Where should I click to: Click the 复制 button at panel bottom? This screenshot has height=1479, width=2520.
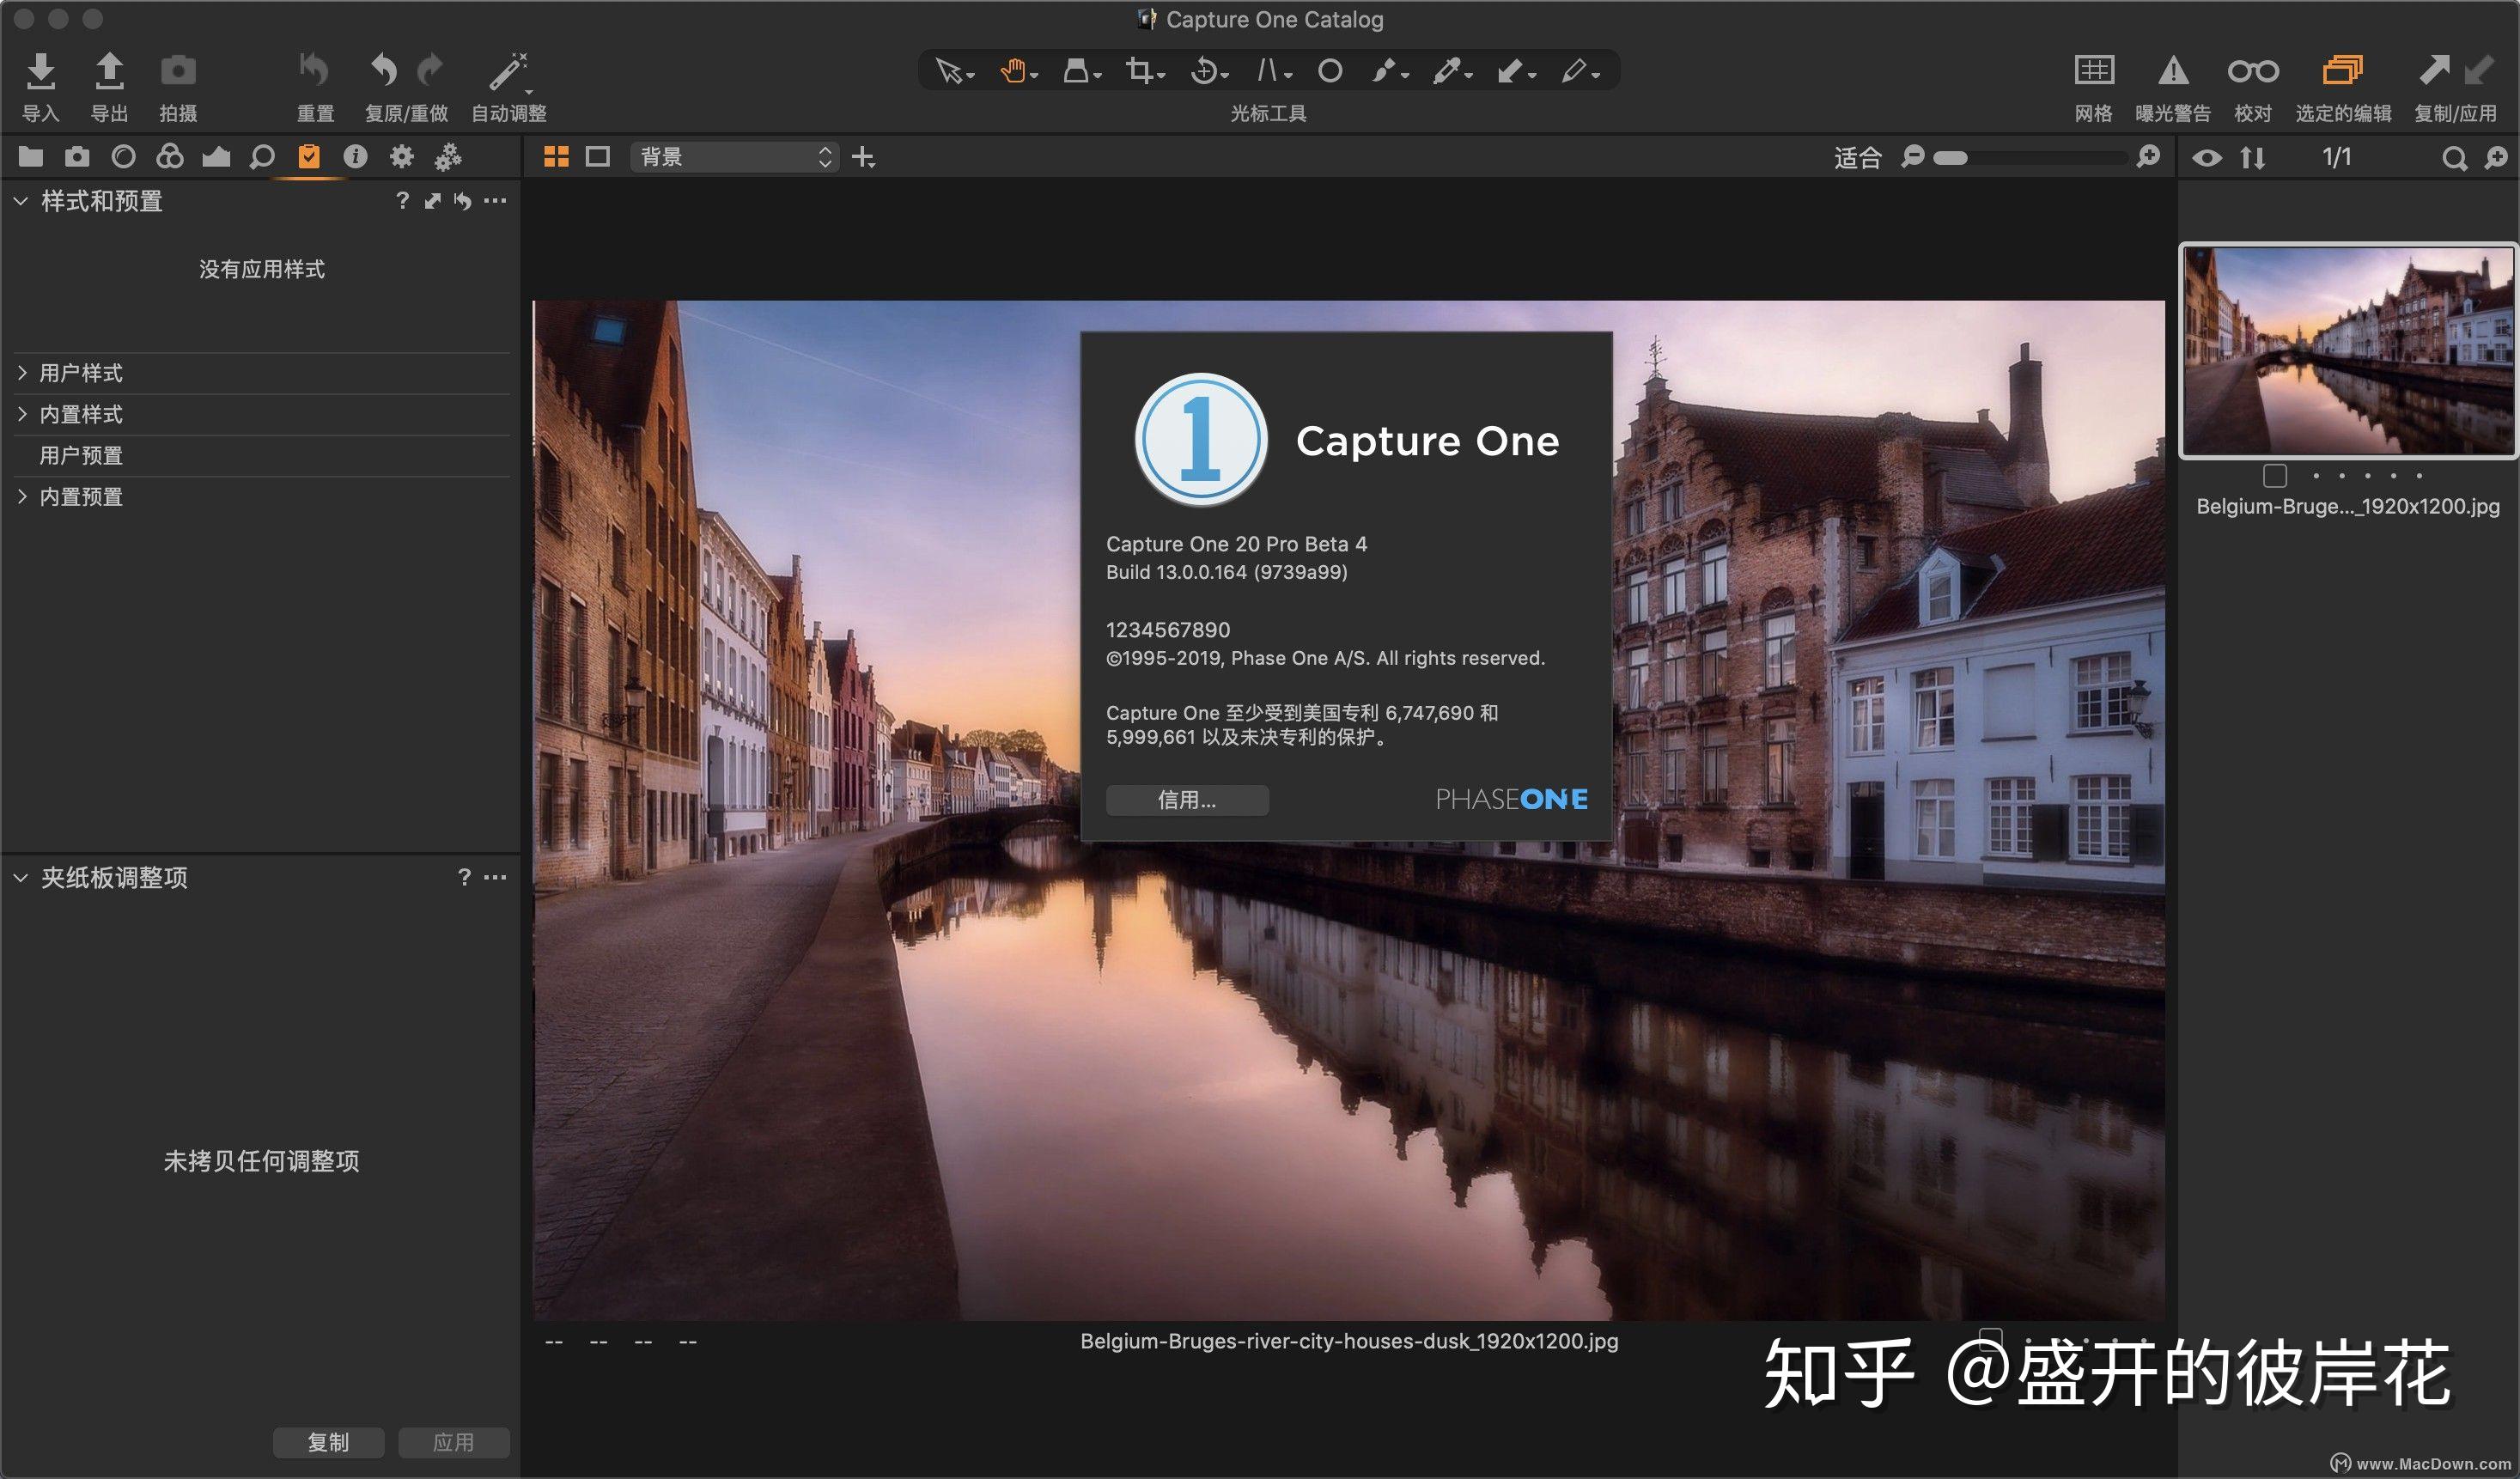point(328,1442)
